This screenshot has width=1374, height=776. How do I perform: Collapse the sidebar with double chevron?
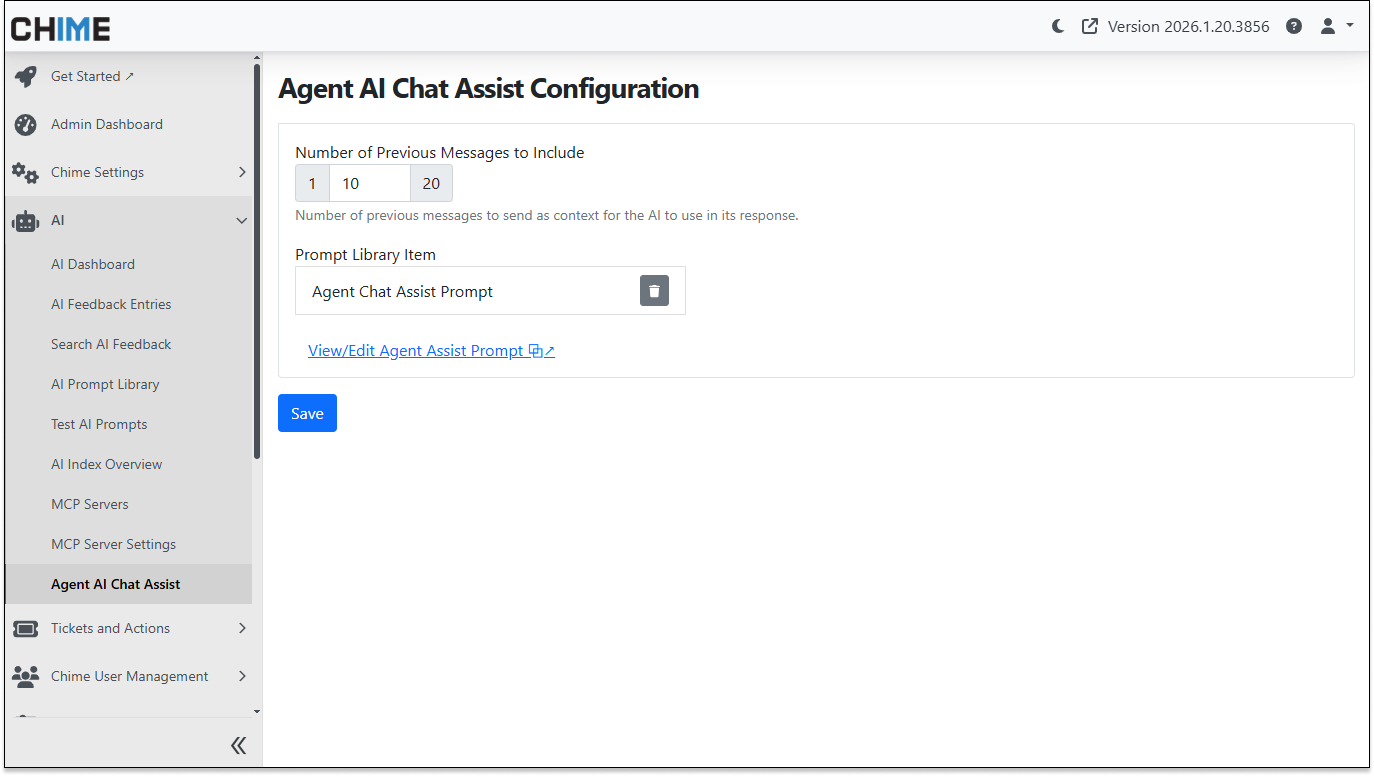tap(238, 745)
